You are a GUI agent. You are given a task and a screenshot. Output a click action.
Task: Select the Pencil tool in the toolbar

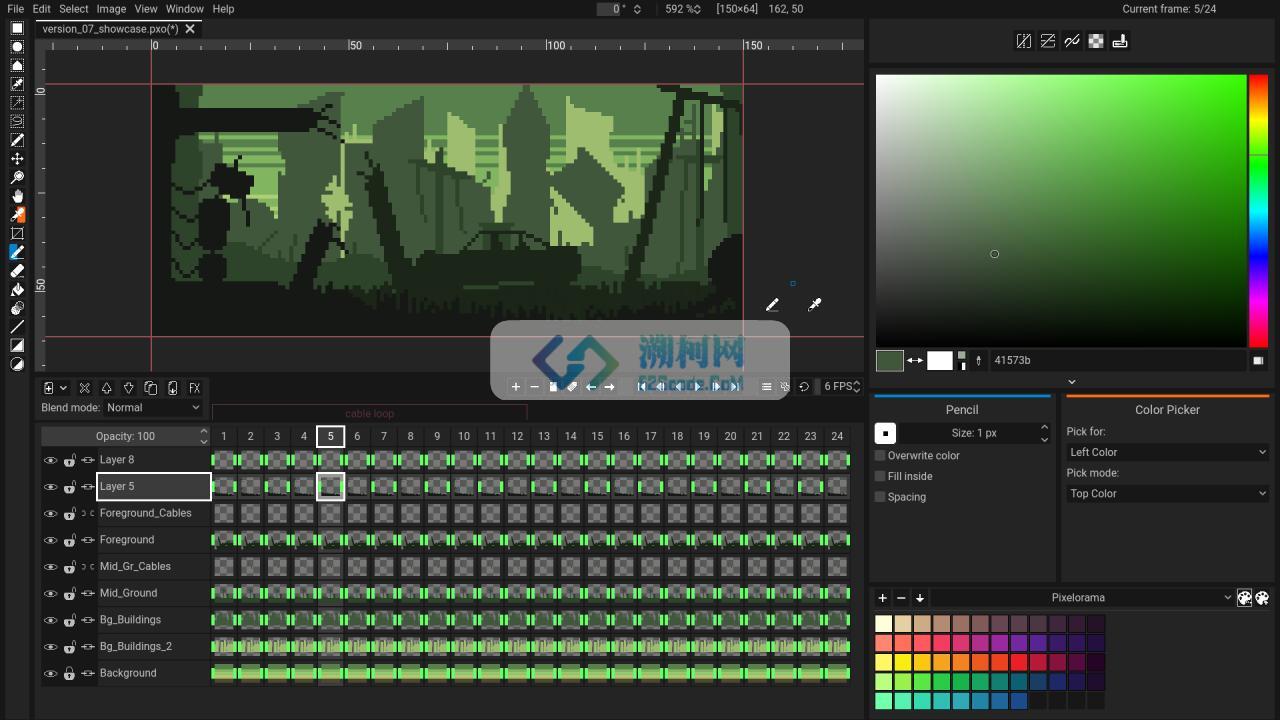coord(17,252)
